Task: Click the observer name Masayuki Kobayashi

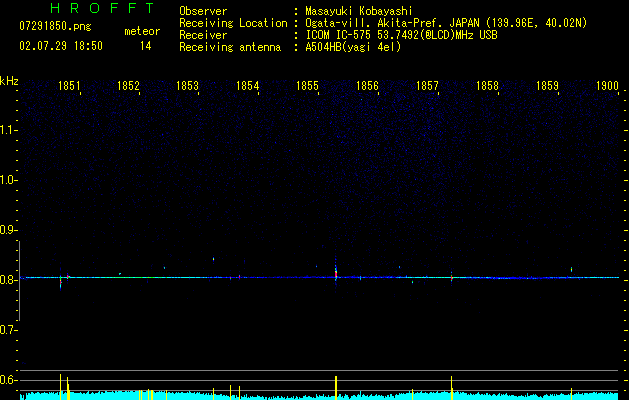Action: [x=359, y=11]
